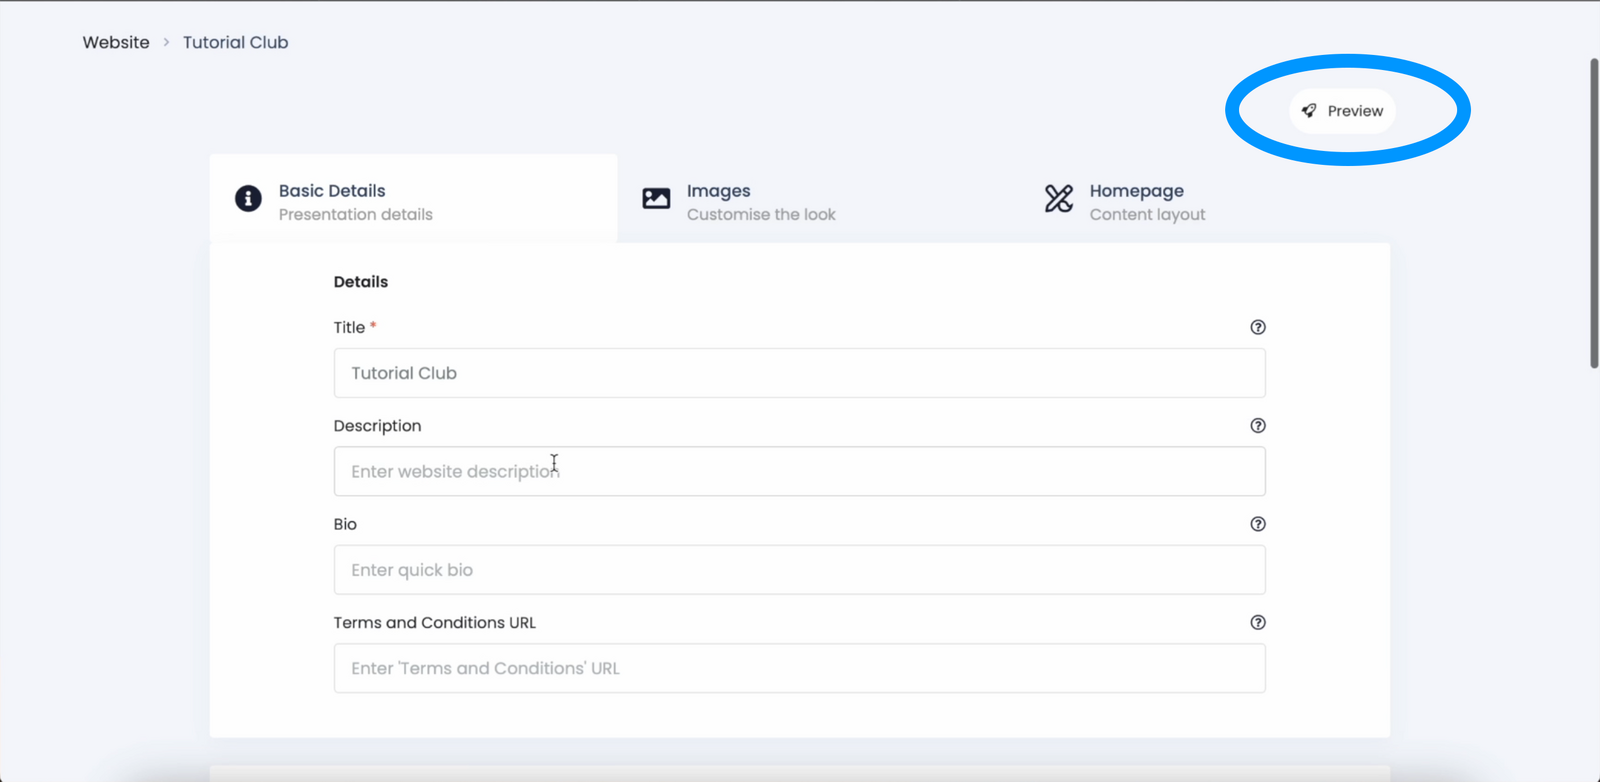
Task: Click the vertical scrollbar thumb on the page
Action: pyautogui.click(x=1594, y=213)
